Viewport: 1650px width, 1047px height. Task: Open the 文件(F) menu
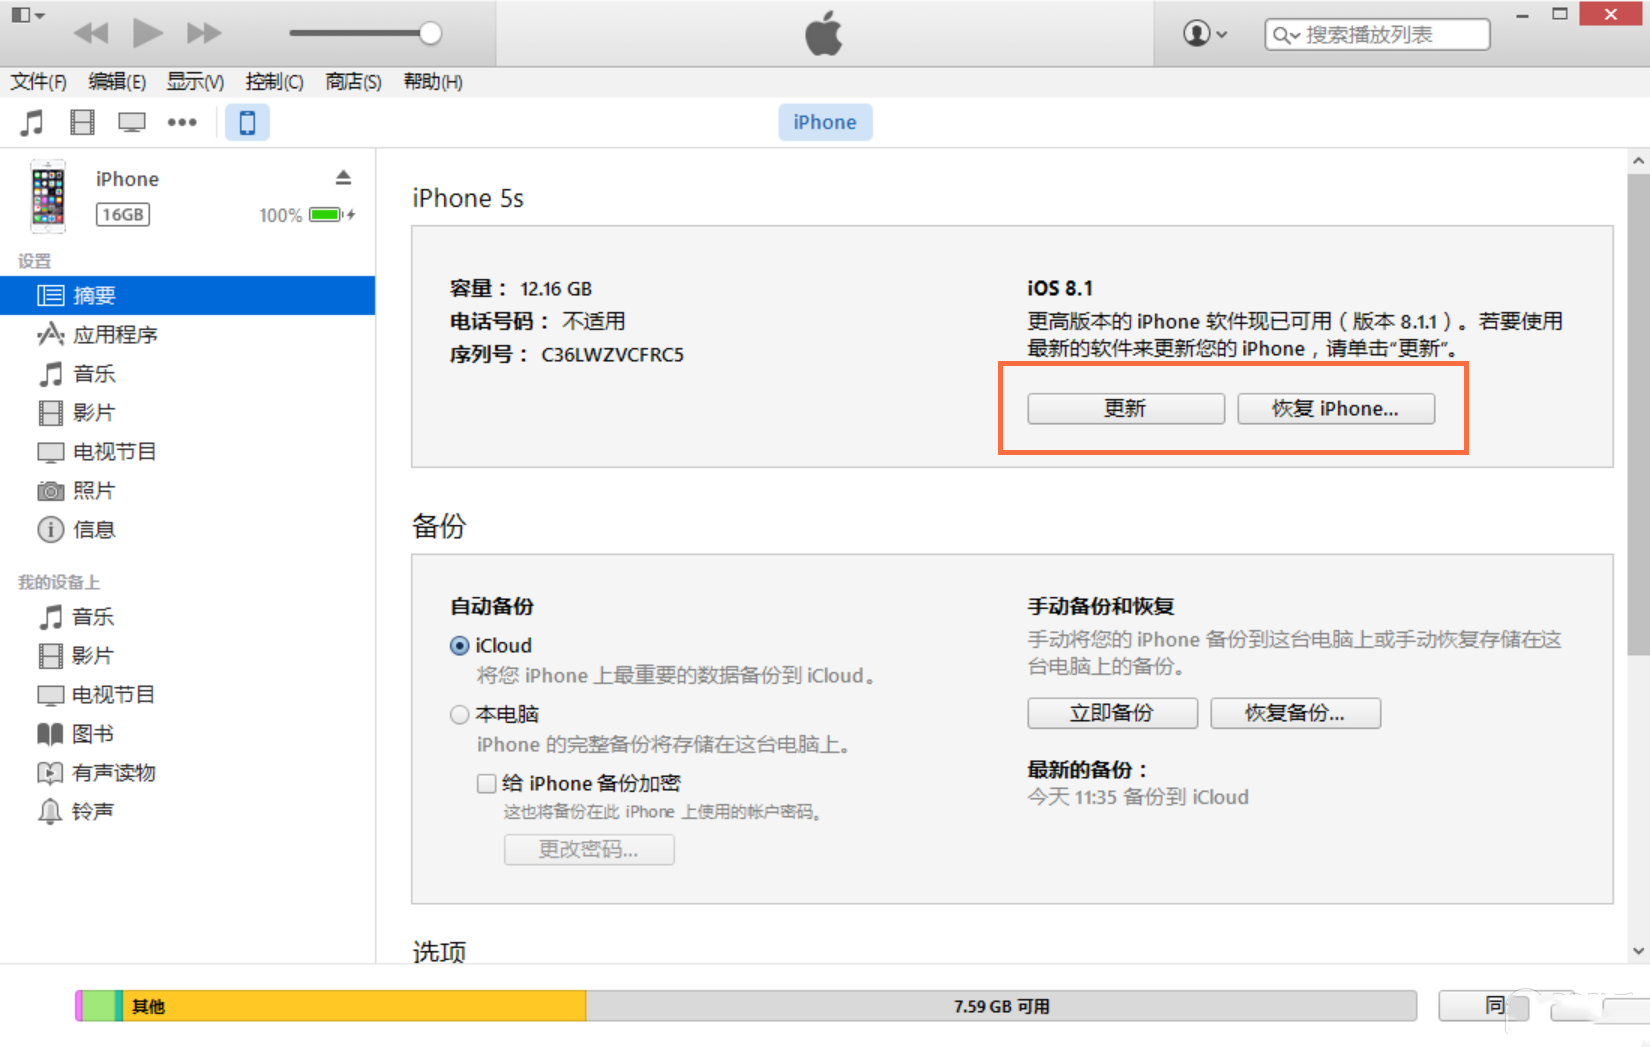click(39, 82)
